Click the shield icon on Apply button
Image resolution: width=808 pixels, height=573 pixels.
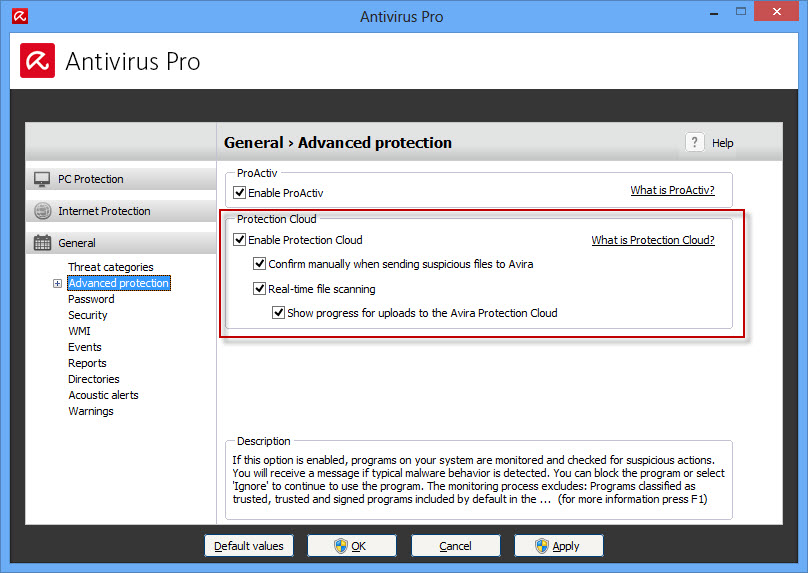542,546
